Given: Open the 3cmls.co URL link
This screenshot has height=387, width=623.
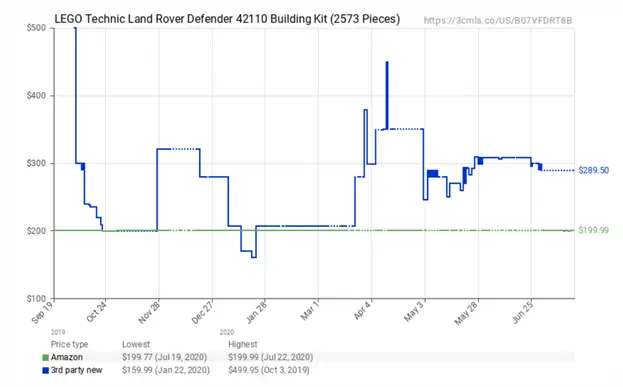Looking at the screenshot, I should pyautogui.click(x=498, y=20).
